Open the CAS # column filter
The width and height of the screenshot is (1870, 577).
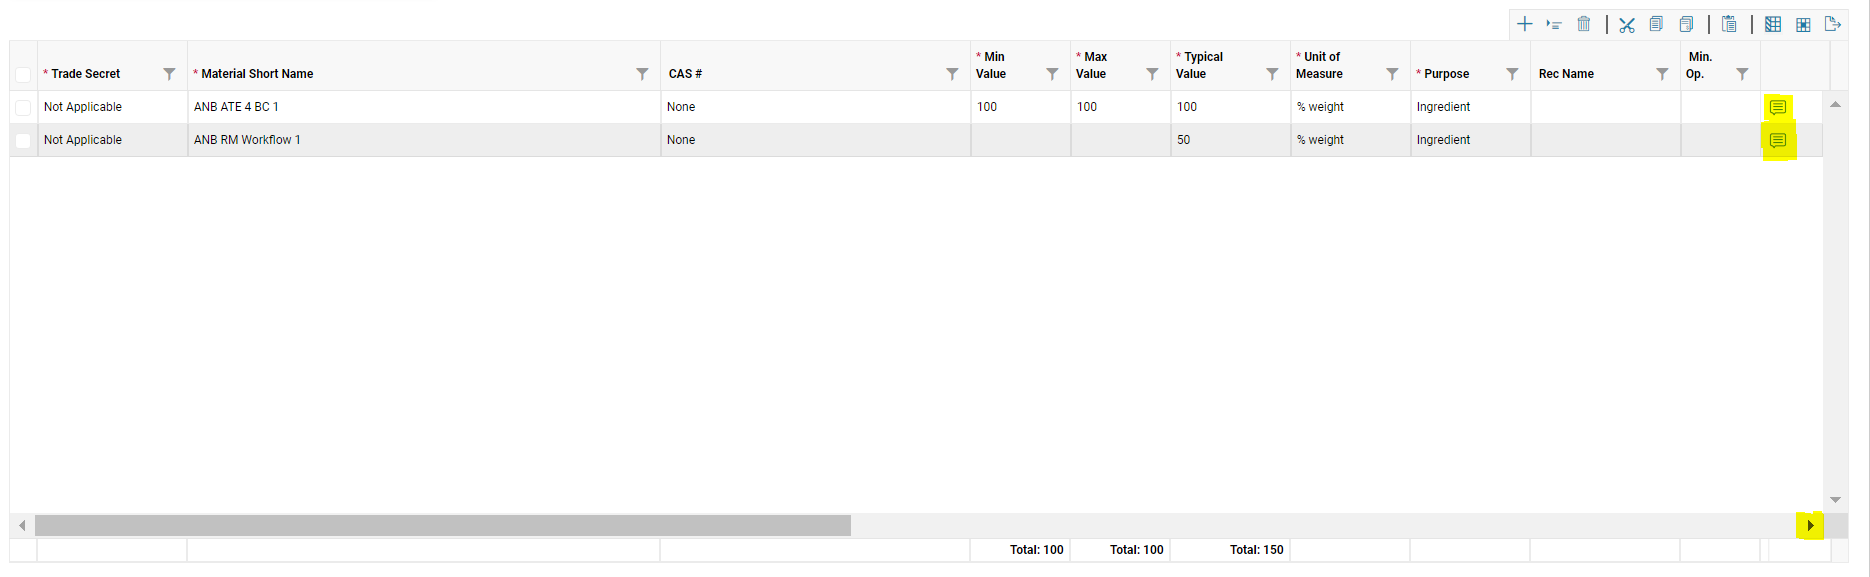(952, 74)
